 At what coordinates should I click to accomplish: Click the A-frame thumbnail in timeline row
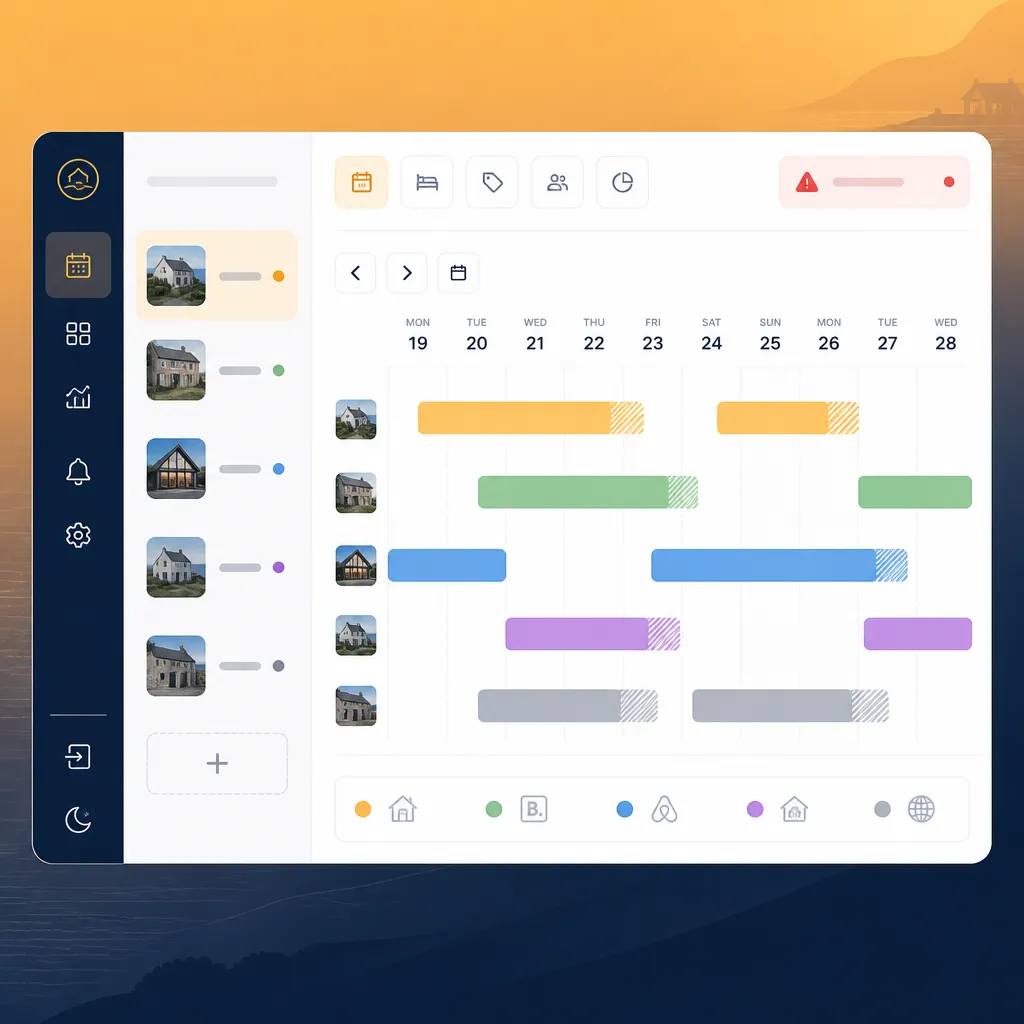[356, 565]
